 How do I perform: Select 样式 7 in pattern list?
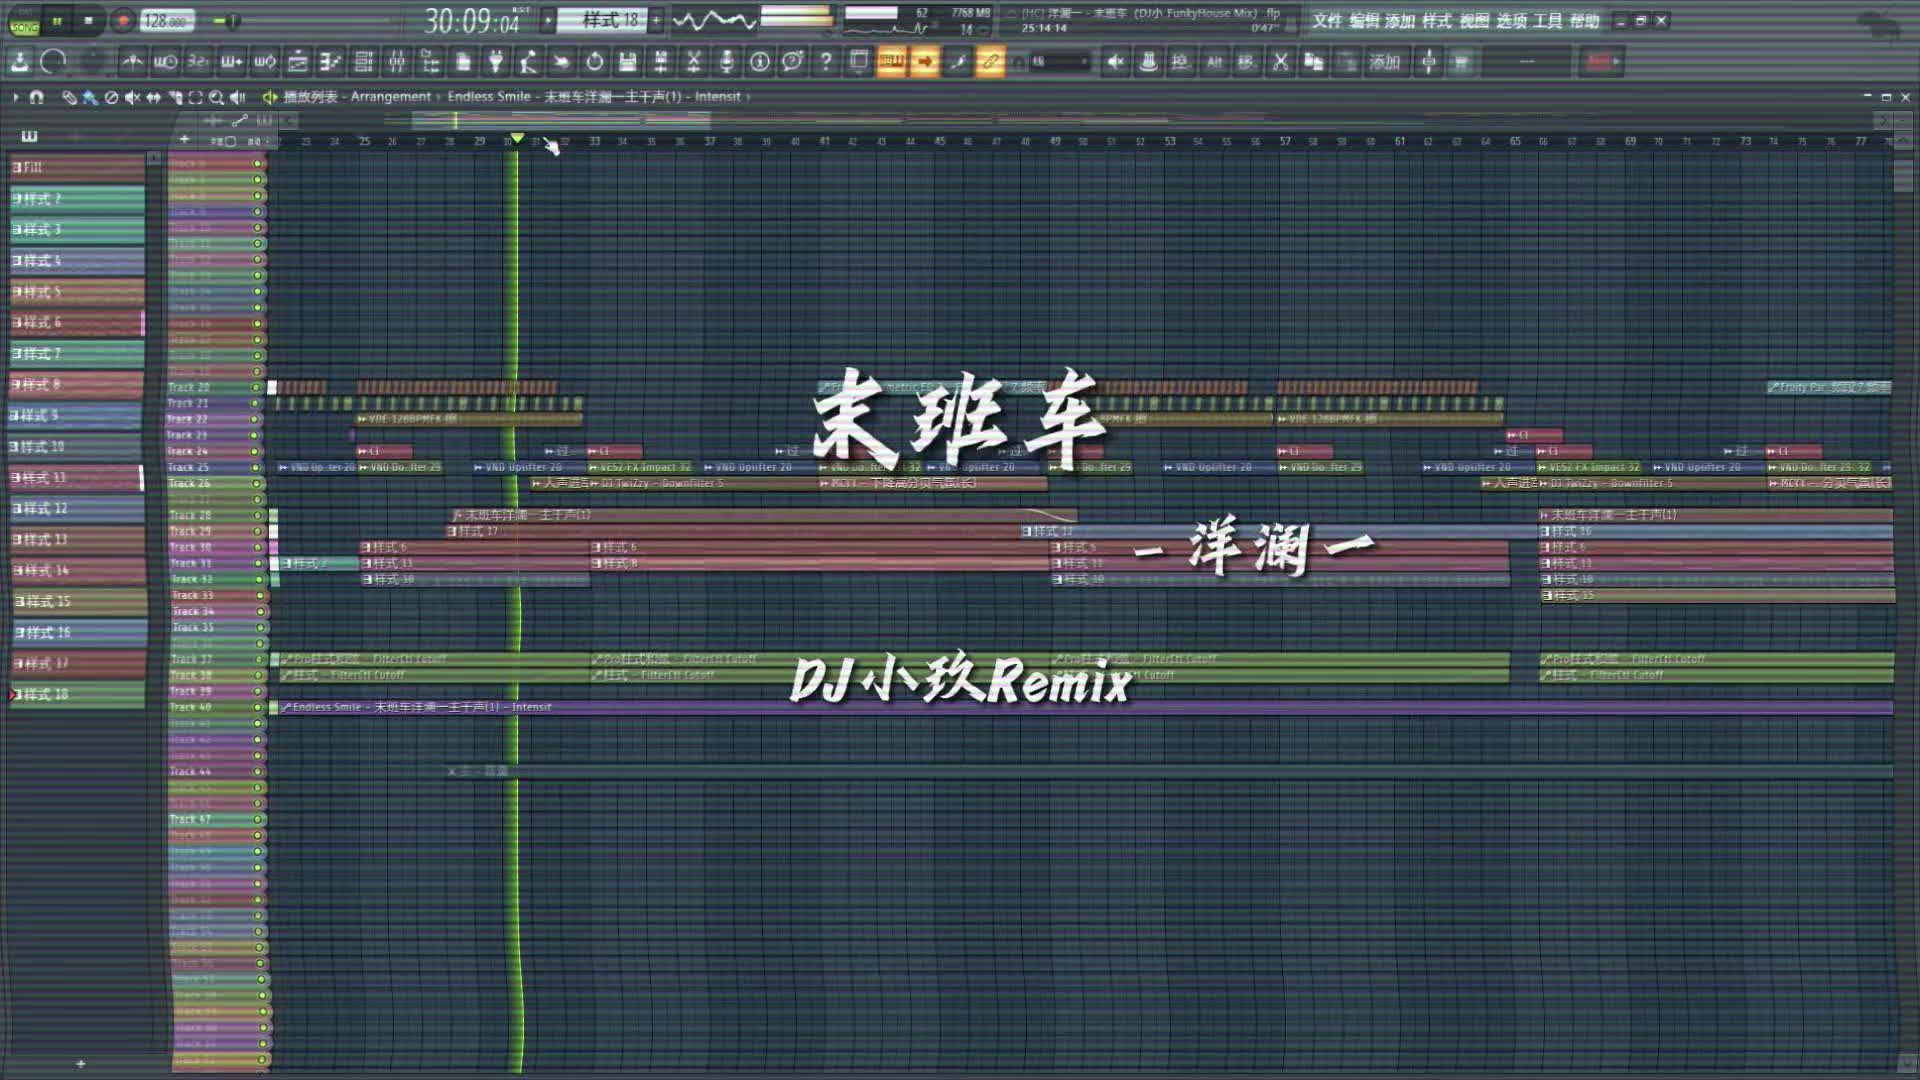pyautogui.click(x=77, y=354)
